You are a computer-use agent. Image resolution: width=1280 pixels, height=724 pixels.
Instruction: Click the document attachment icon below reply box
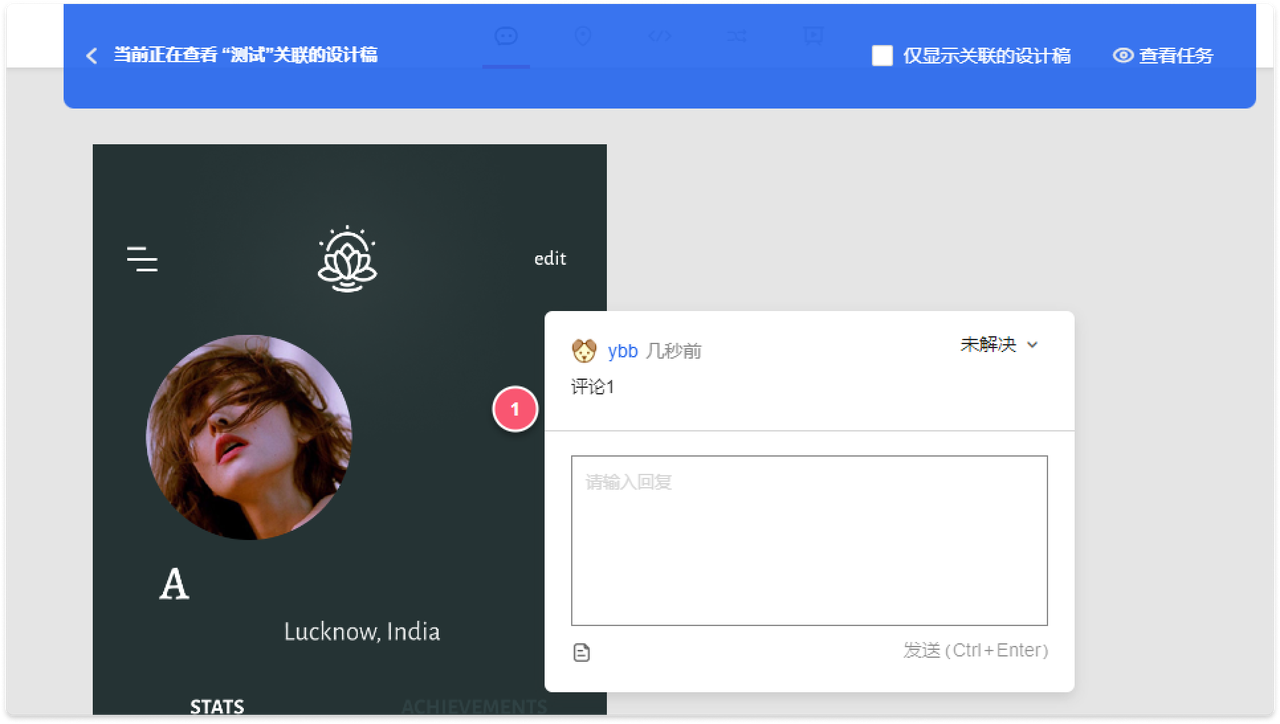(x=582, y=653)
